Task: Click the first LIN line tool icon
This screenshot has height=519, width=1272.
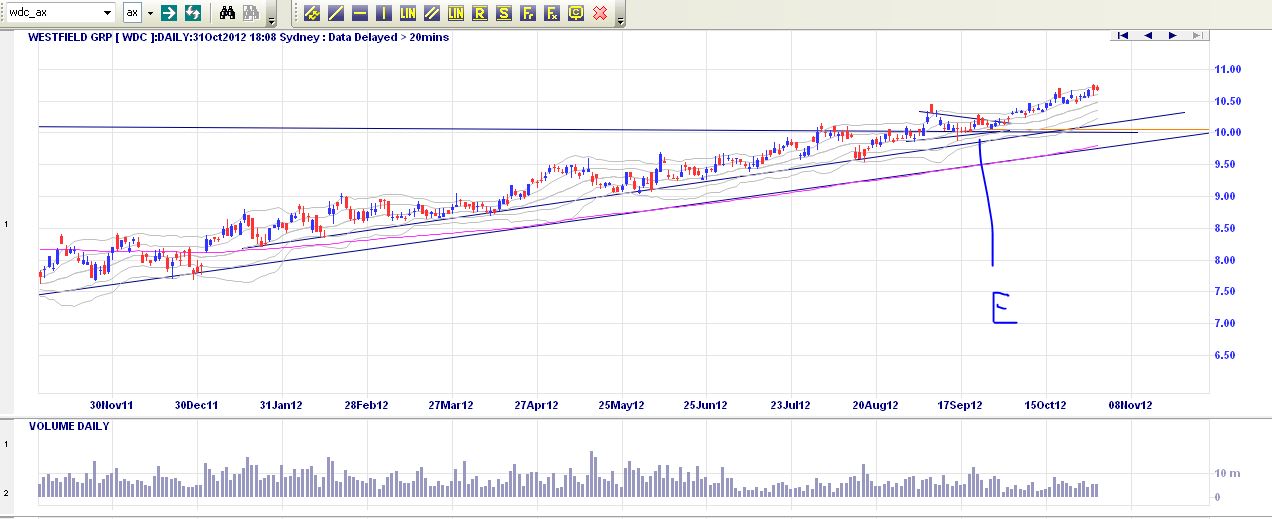Action: (x=408, y=13)
